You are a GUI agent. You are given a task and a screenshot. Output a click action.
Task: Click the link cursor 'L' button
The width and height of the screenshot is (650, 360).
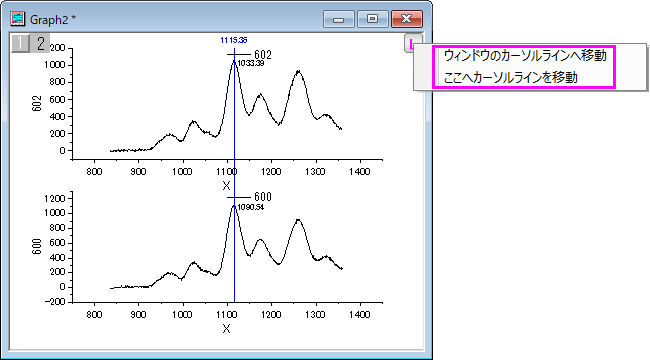tap(411, 44)
